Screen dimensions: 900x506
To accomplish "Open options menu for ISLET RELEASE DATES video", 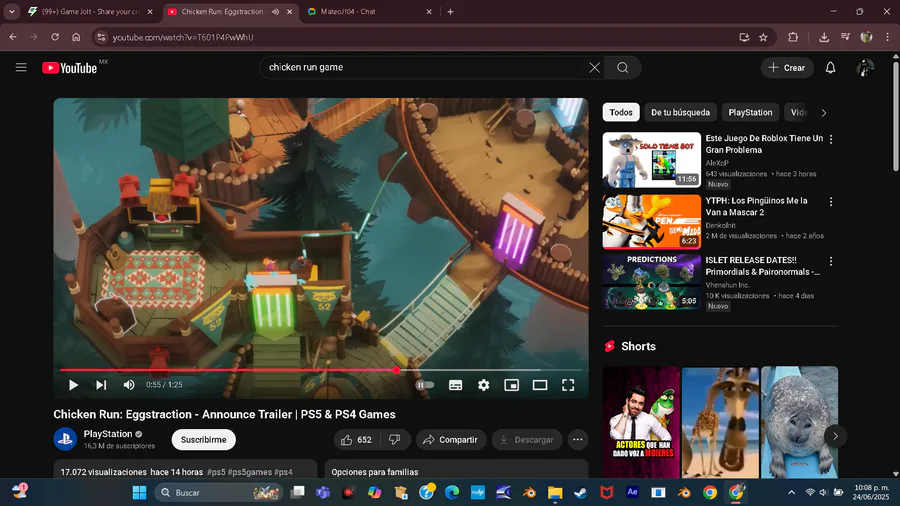I will [x=831, y=261].
